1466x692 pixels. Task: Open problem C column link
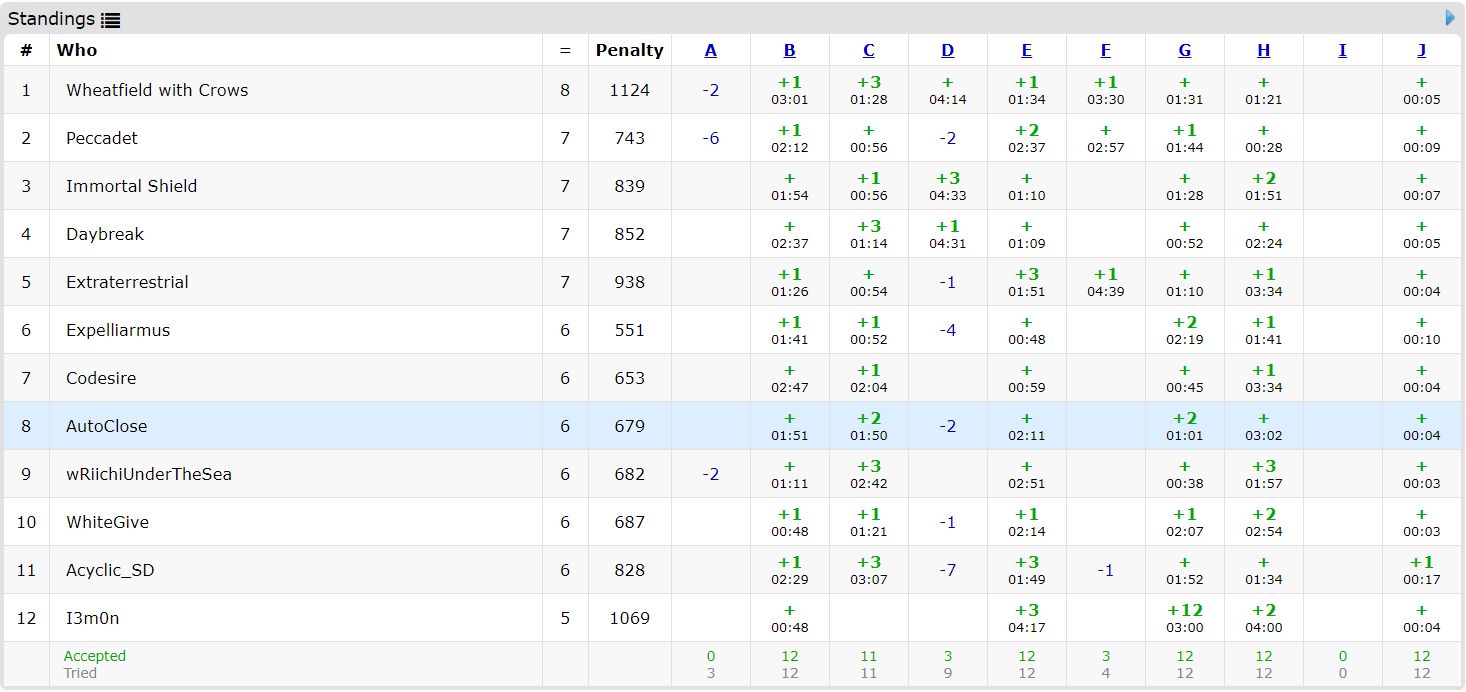tap(869, 50)
